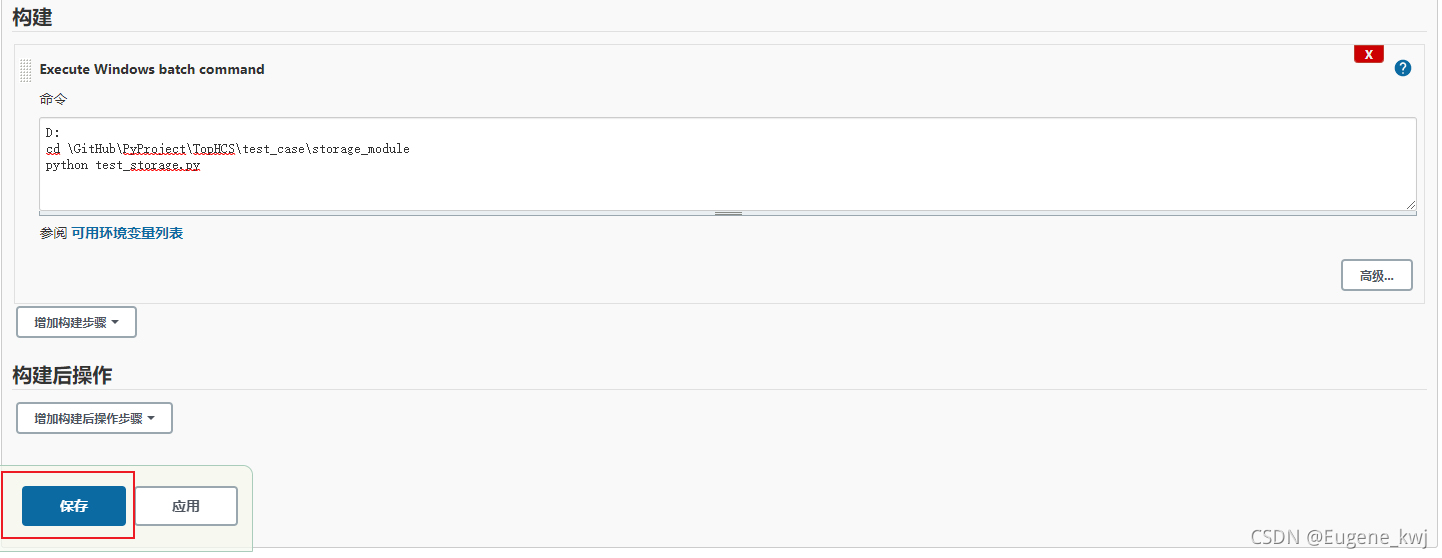This screenshot has width=1442, height=558.
Task: Delete the build step with red X
Action: 1368,54
